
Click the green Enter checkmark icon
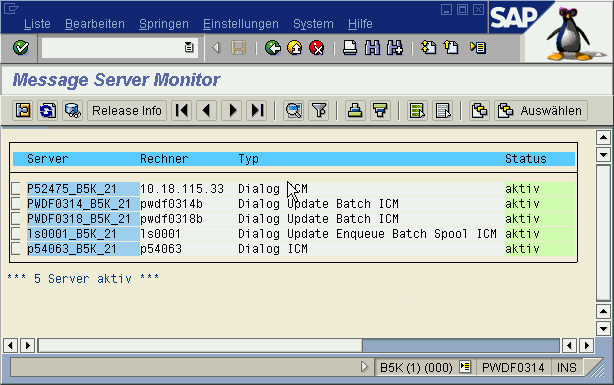click(20, 48)
